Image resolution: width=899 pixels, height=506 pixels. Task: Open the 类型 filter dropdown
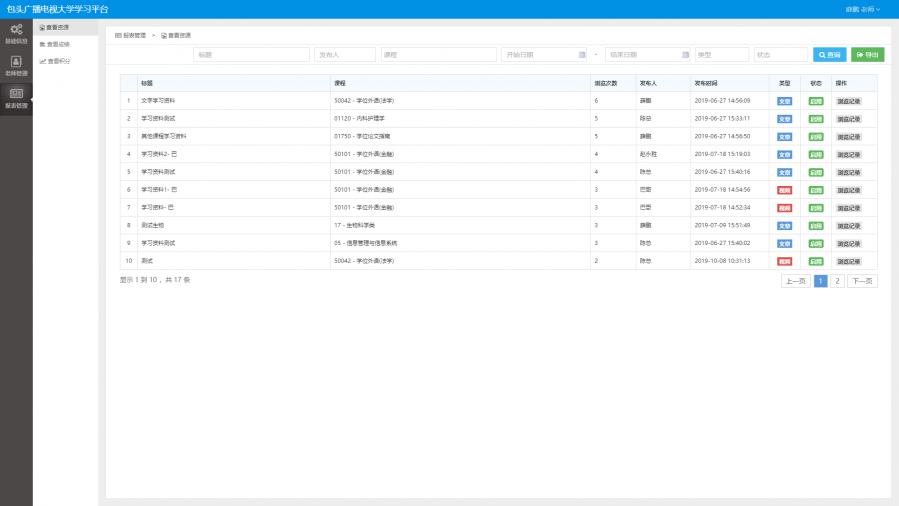pos(721,55)
